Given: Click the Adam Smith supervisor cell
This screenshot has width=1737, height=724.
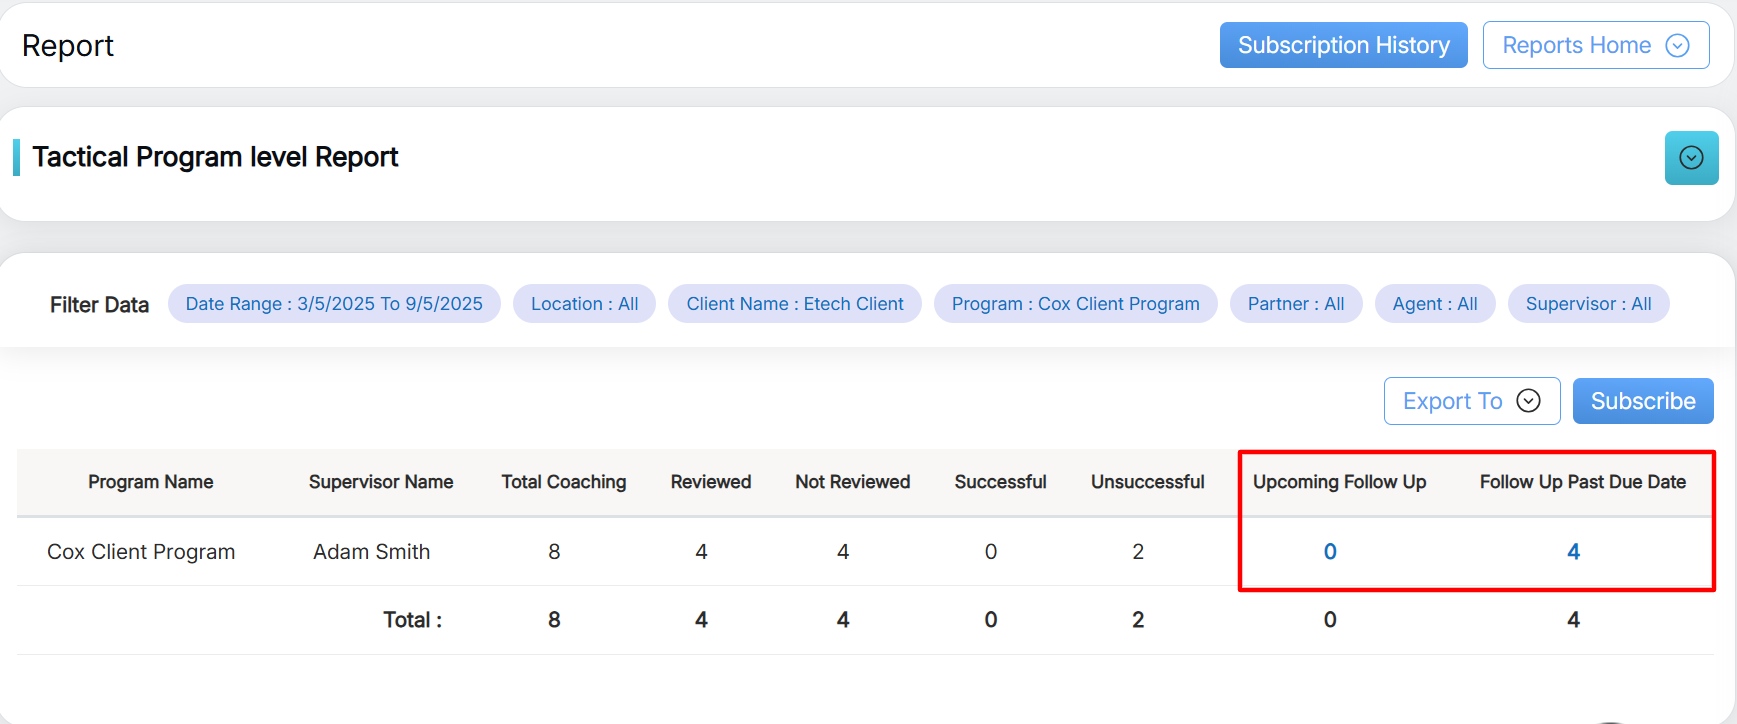Looking at the screenshot, I should 371,552.
